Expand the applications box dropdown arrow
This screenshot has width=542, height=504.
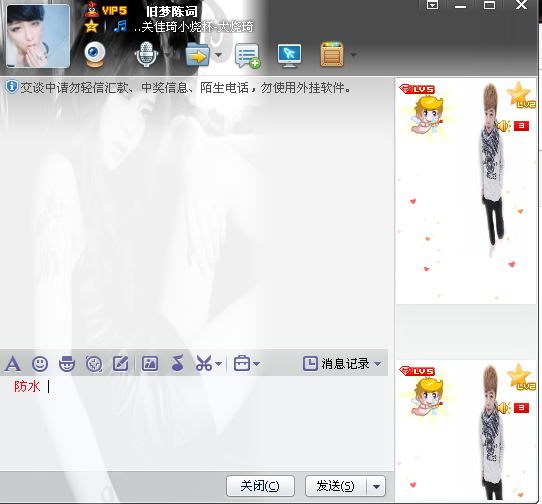(x=353, y=55)
